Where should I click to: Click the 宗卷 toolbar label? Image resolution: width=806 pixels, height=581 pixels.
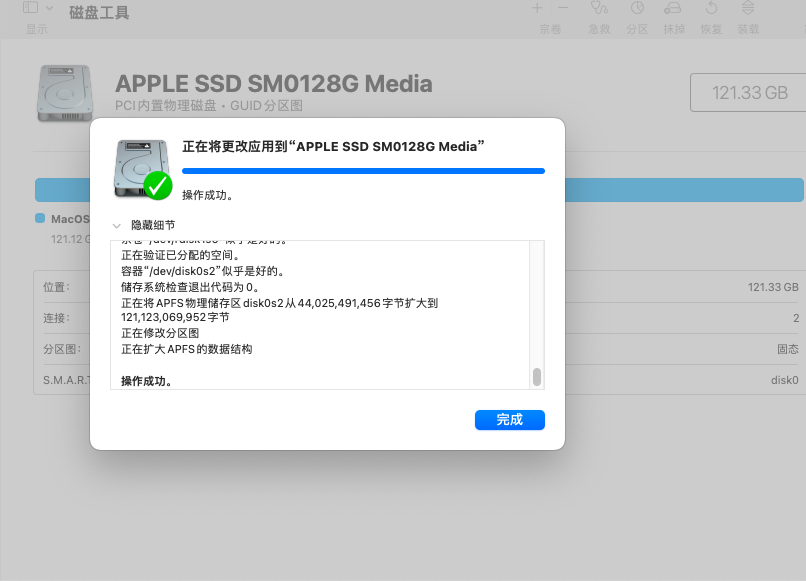[x=550, y=29]
